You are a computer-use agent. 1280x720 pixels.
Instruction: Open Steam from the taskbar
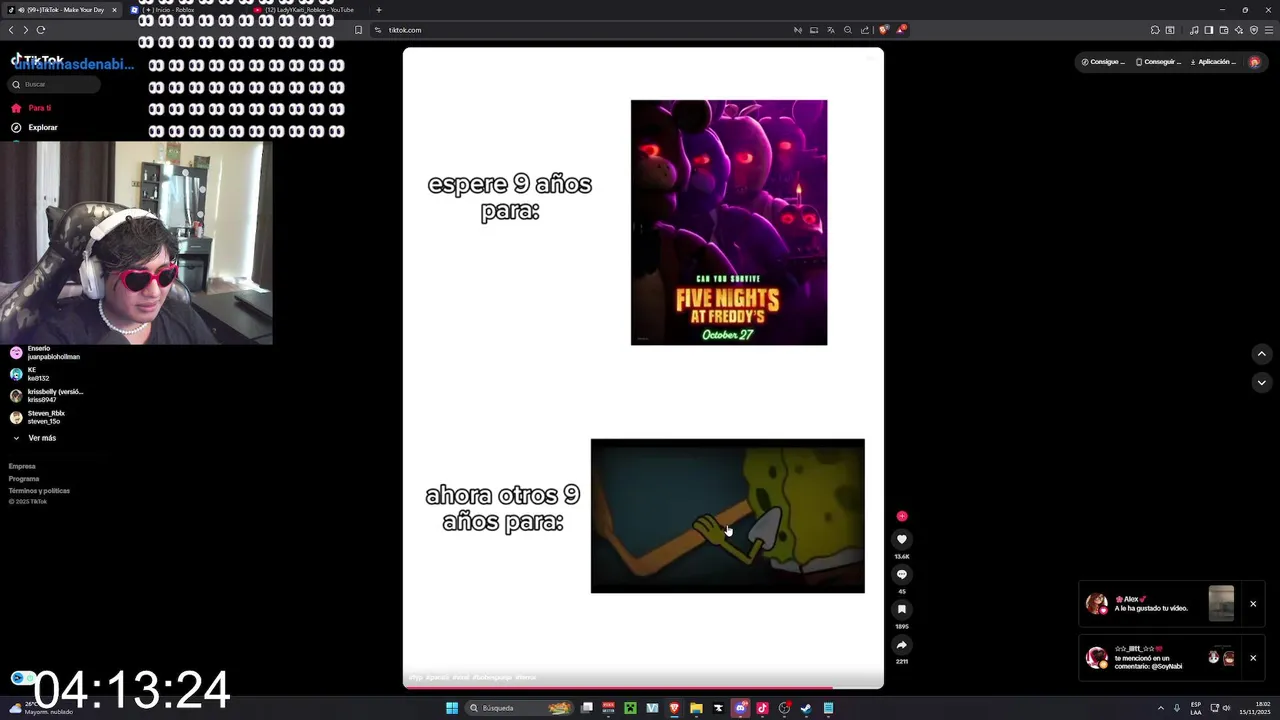click(805, 708)
